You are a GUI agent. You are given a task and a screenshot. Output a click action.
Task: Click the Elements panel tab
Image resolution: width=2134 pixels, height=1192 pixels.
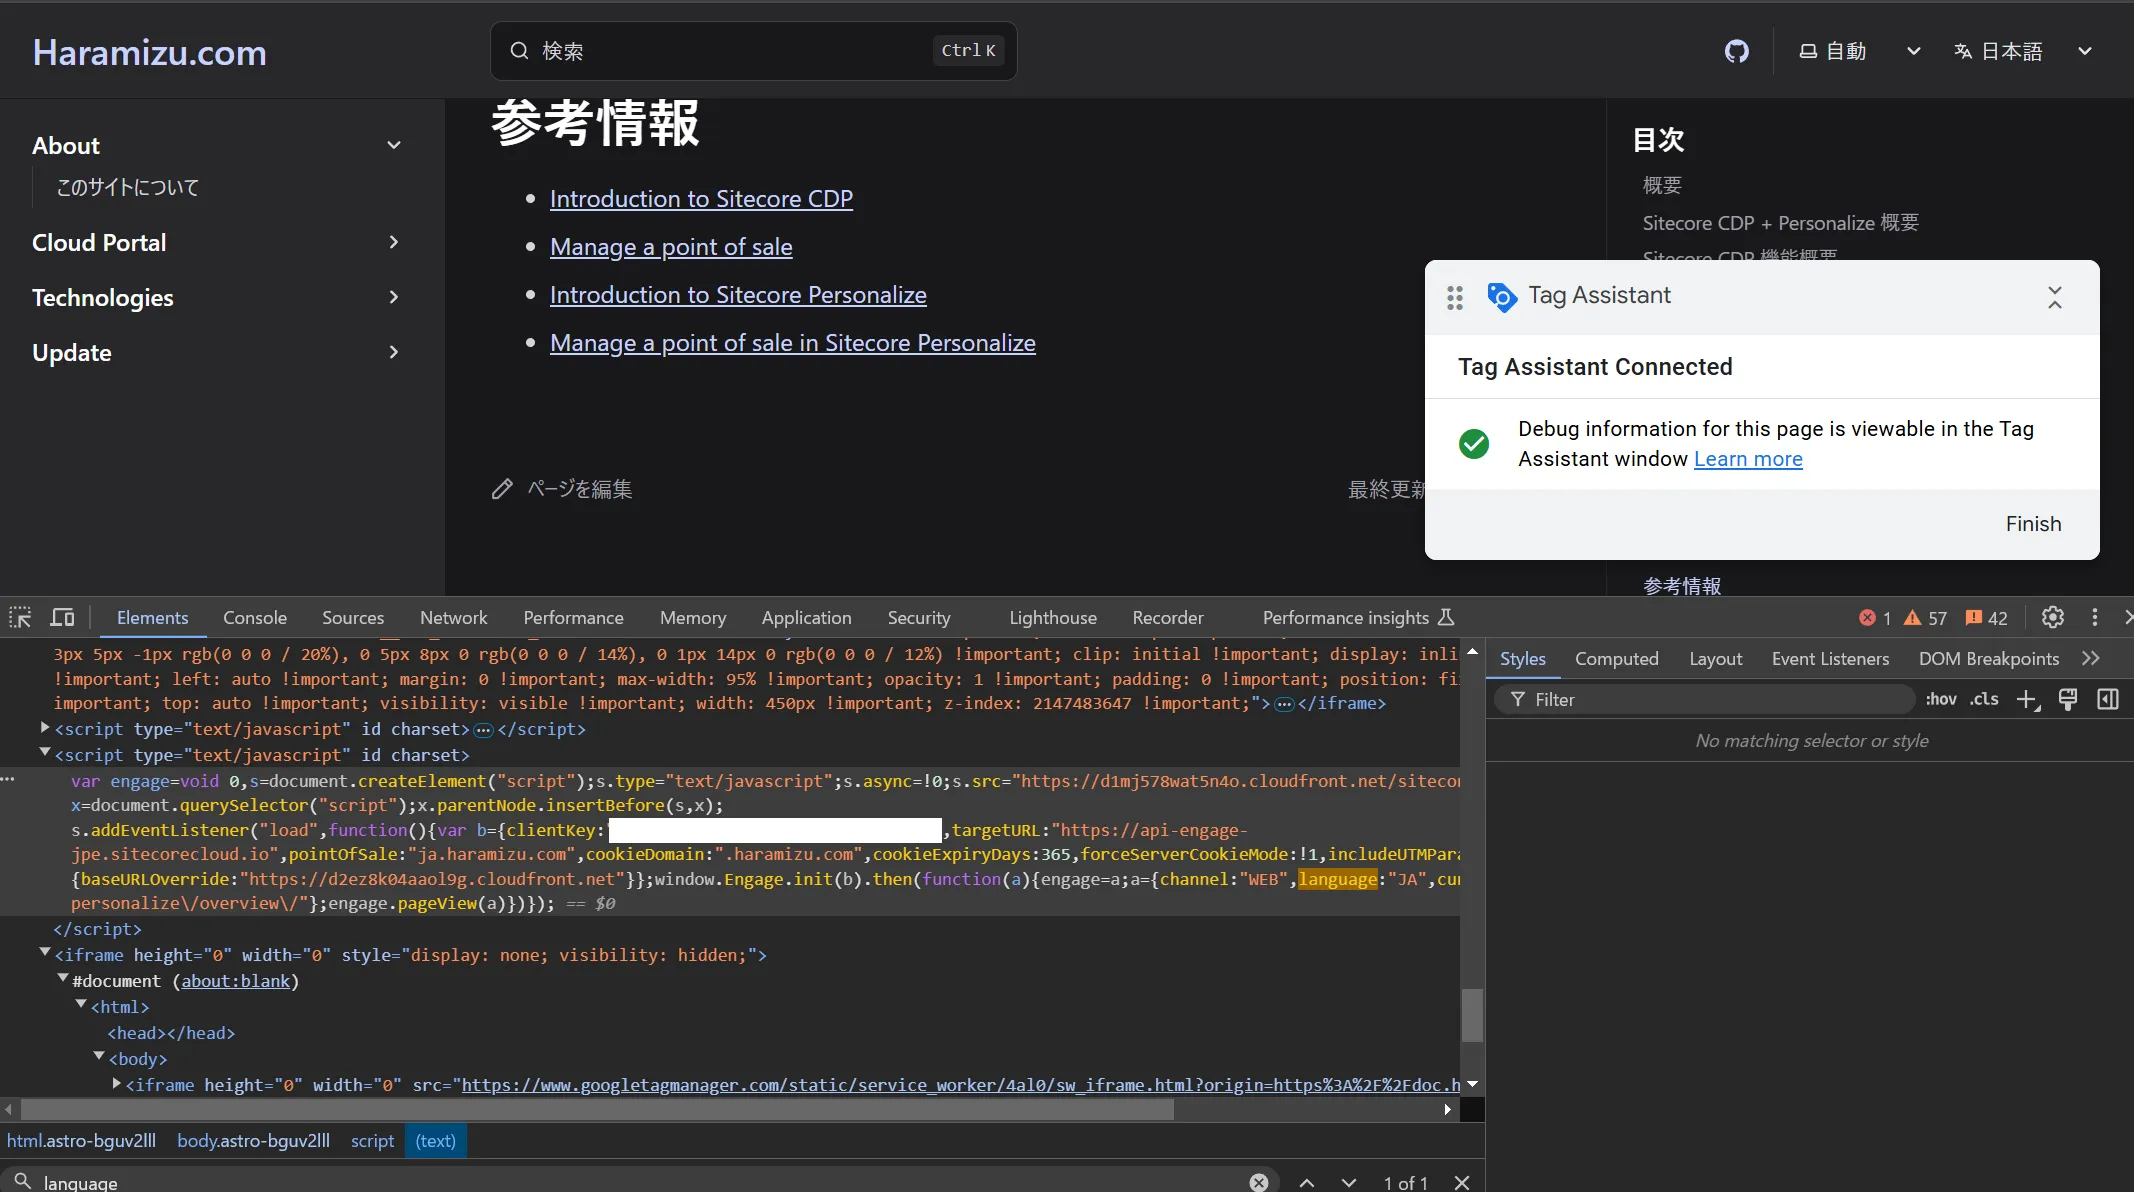click(152, 616)
